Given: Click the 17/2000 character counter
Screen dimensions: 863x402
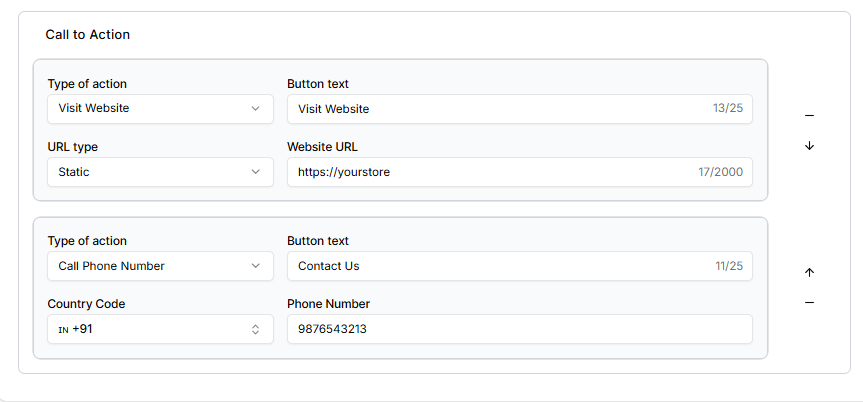Looking at the screenshot, I should [720, 172].
